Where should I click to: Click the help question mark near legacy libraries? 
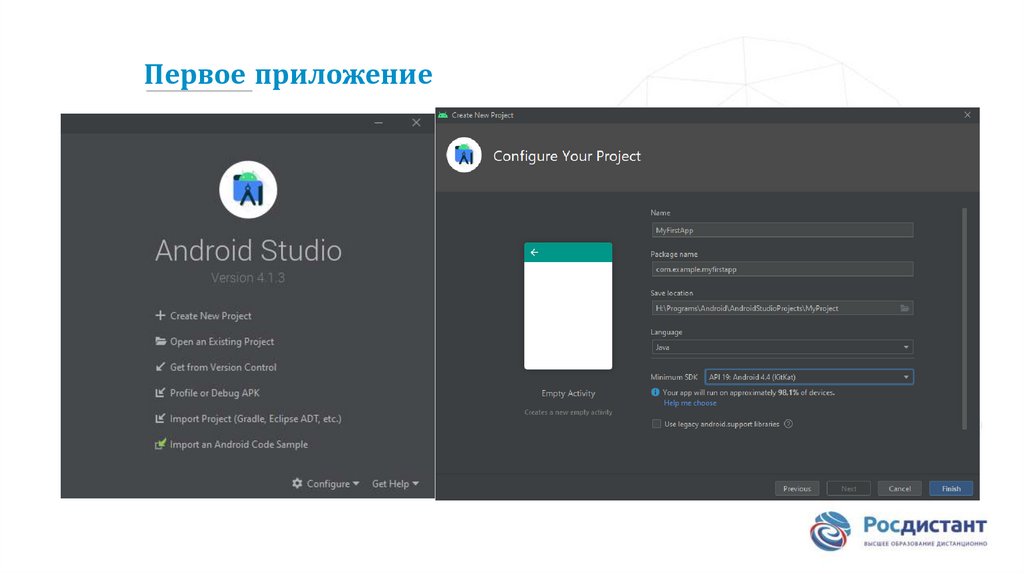click(789, 424)
